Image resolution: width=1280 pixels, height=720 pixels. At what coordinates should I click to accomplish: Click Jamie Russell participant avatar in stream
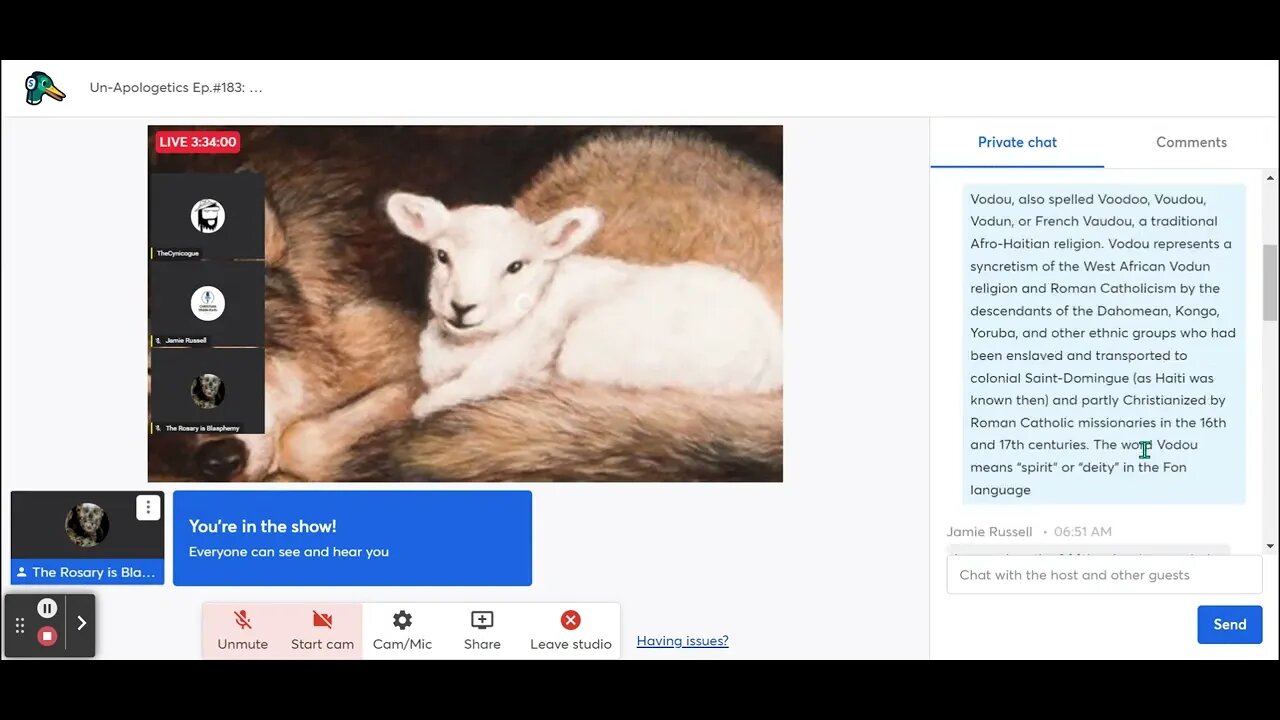click(x=208, y=303)
